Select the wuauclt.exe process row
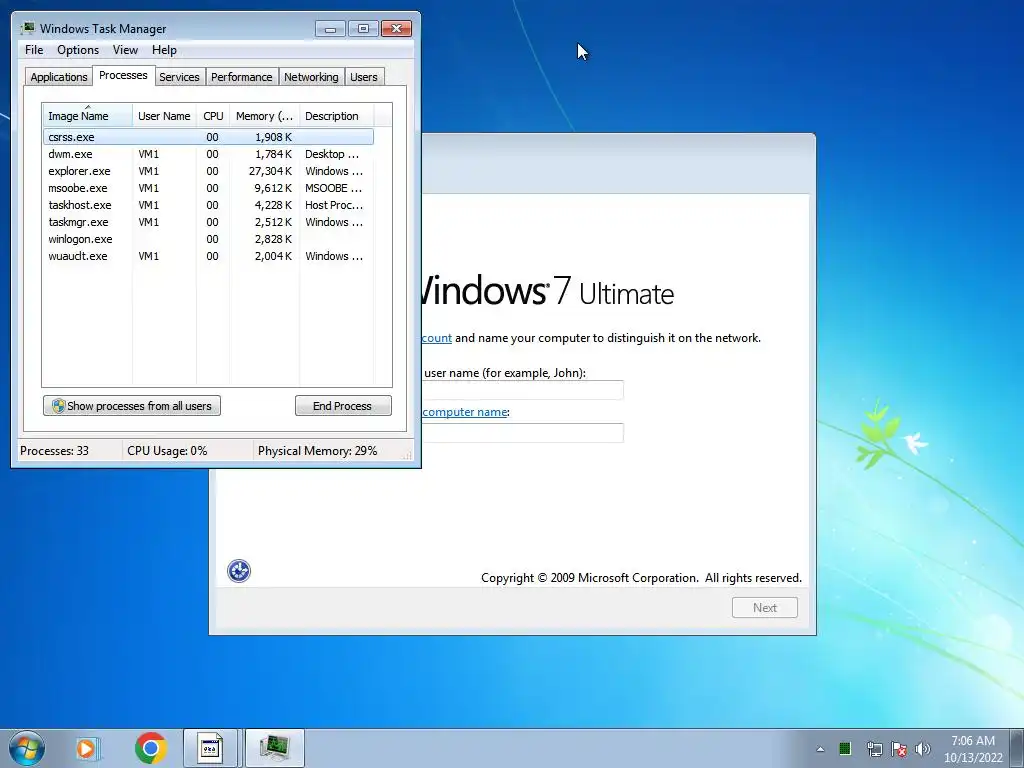Screen dimensions: 1024x768 (x=208, y=256)
